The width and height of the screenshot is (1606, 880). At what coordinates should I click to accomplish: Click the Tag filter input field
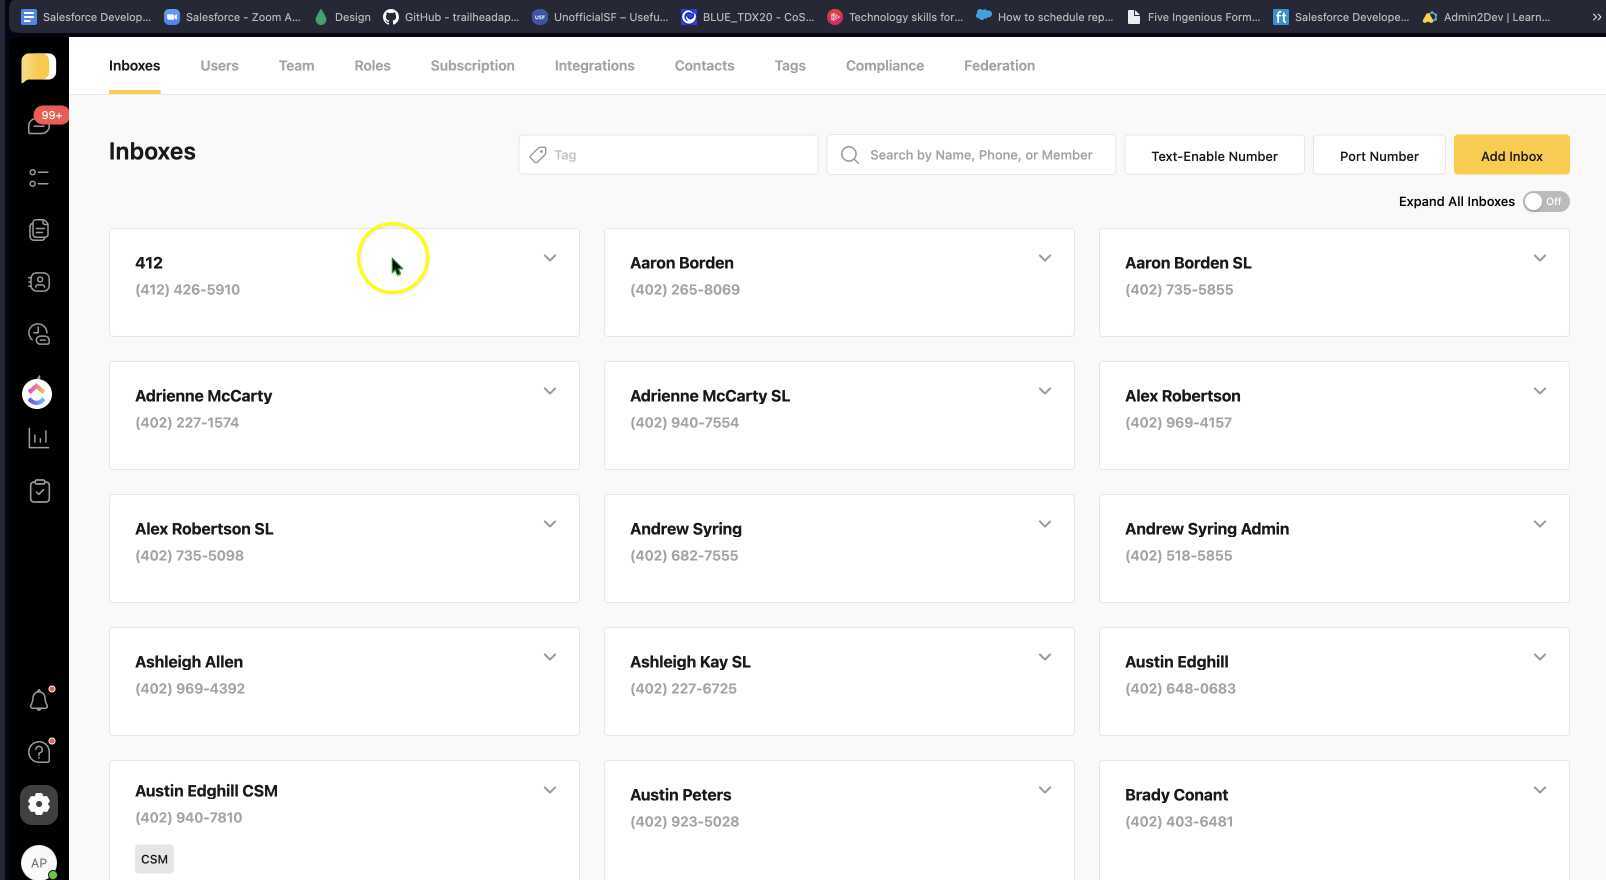pyautogui.click(x=668, y=155)
